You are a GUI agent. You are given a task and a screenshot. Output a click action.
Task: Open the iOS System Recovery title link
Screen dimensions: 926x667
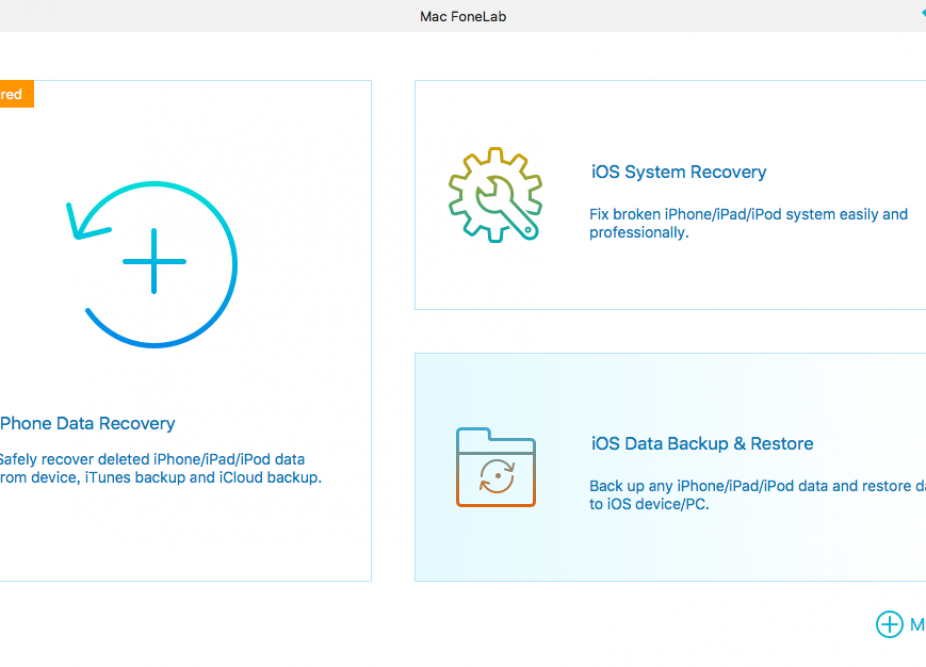(x=679, y=172)
